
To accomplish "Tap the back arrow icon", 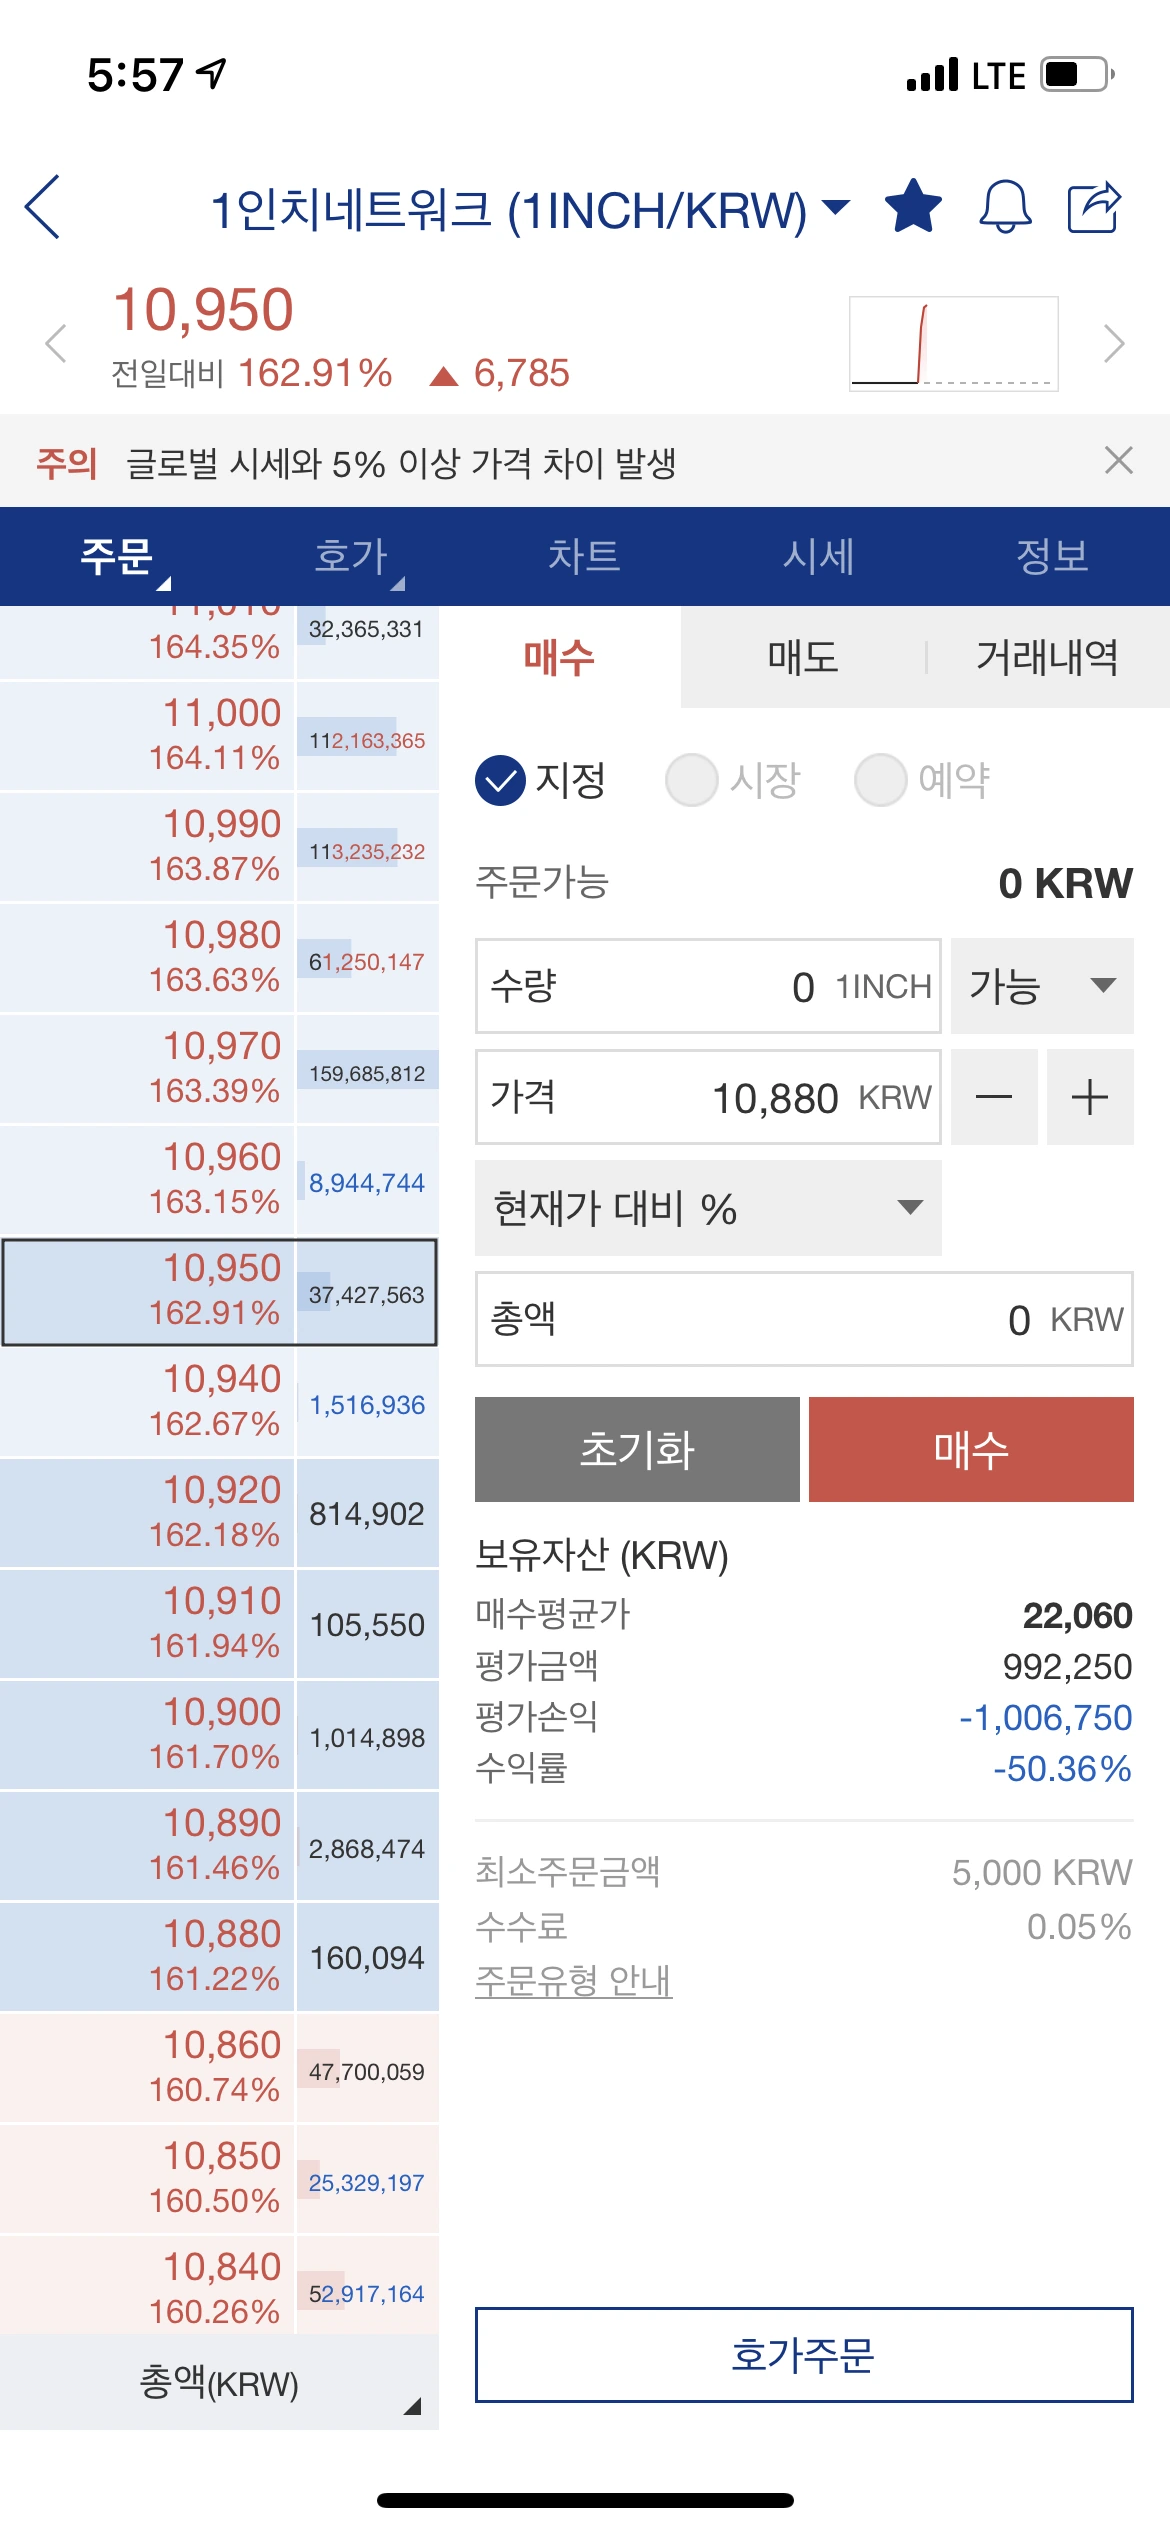I will [44, 207].
